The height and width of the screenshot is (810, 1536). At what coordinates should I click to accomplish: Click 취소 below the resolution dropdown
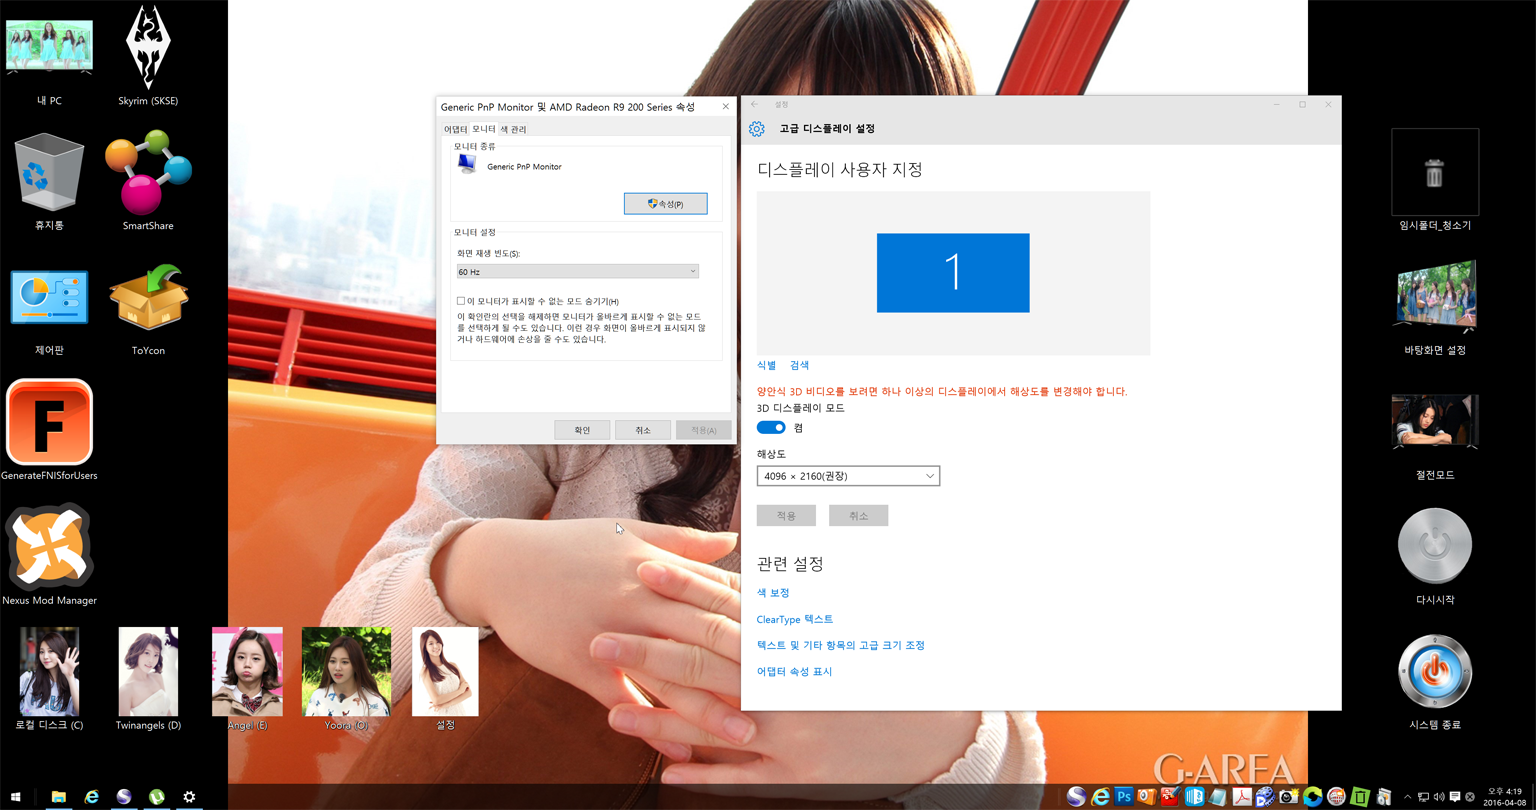pyautogui.click(x=858, y=515)
